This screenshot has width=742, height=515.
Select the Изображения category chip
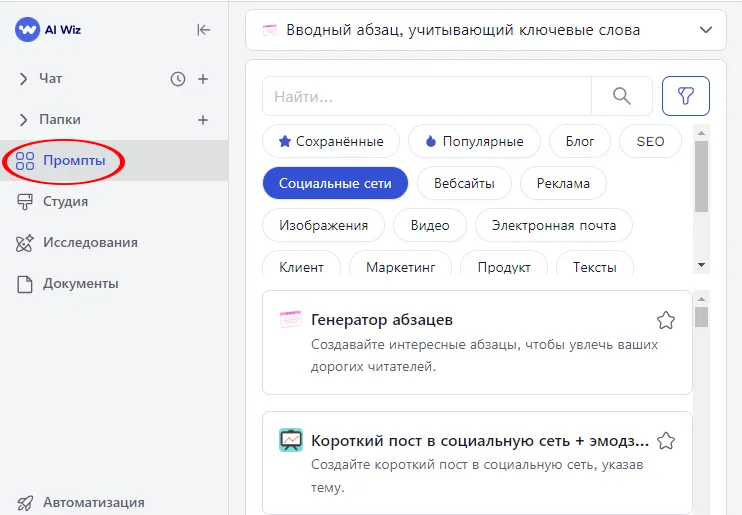pos(324,225)
